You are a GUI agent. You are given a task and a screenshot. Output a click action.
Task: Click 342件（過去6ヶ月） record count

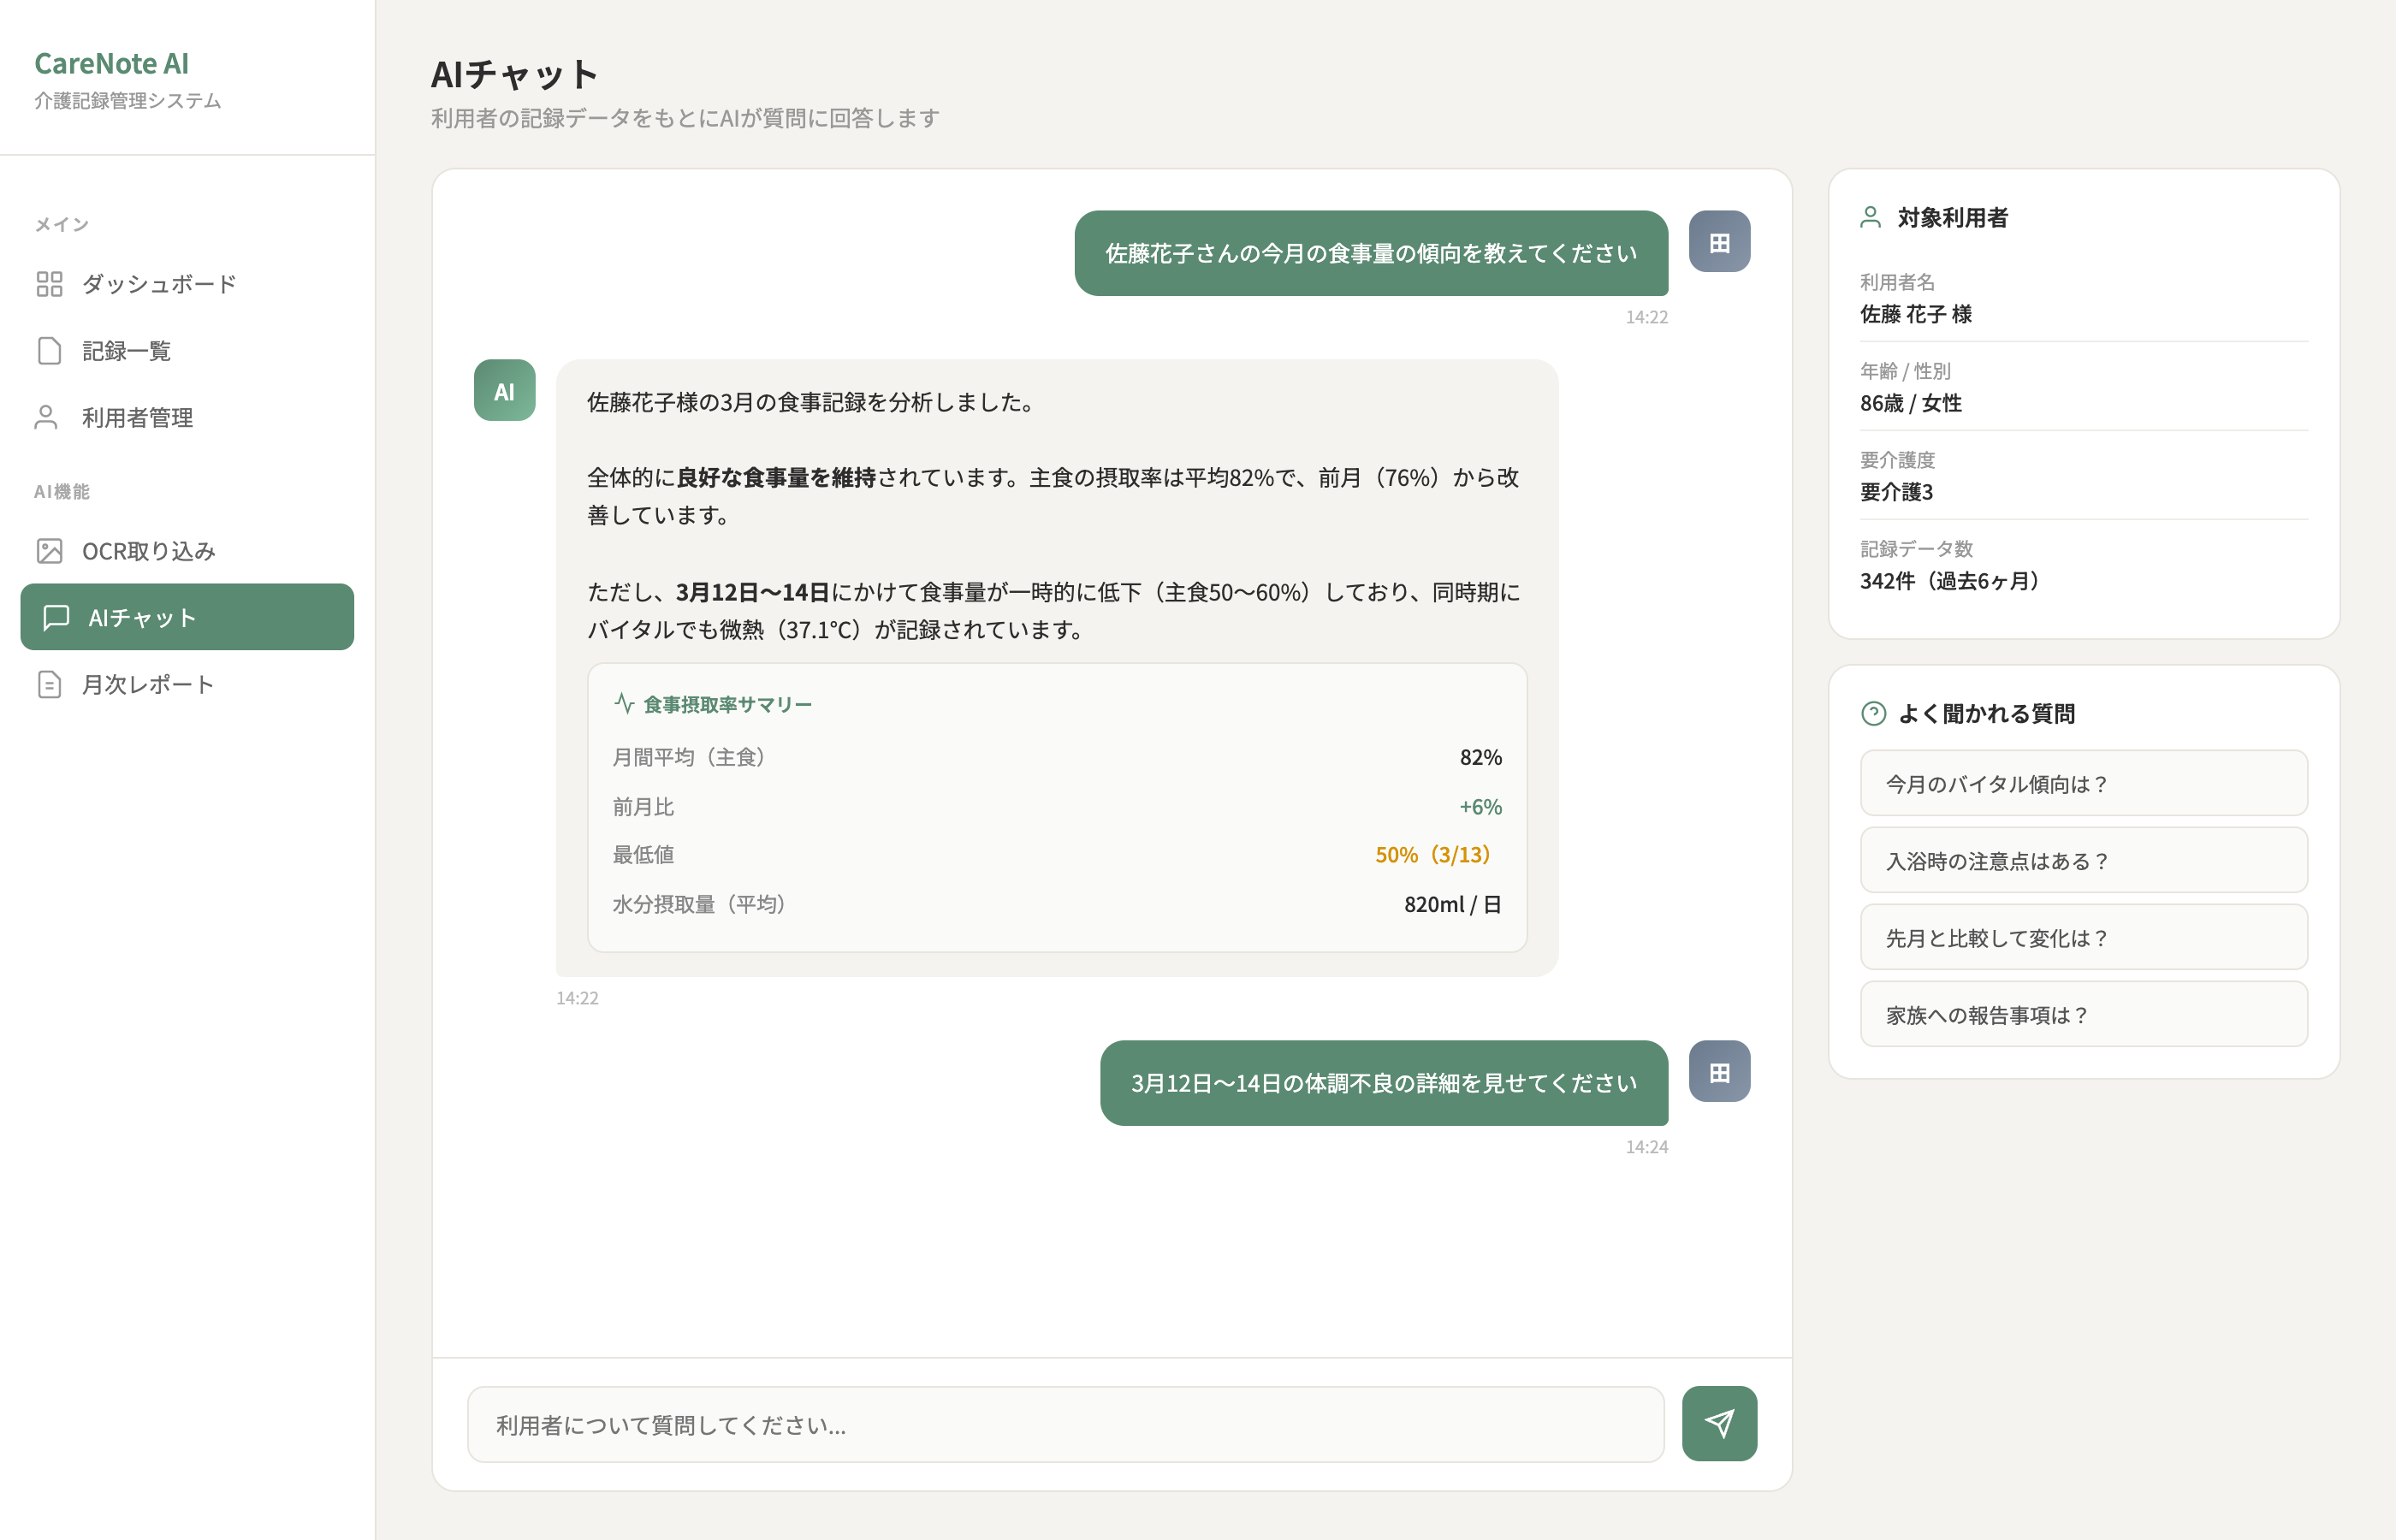click(x=1949, y=581)
